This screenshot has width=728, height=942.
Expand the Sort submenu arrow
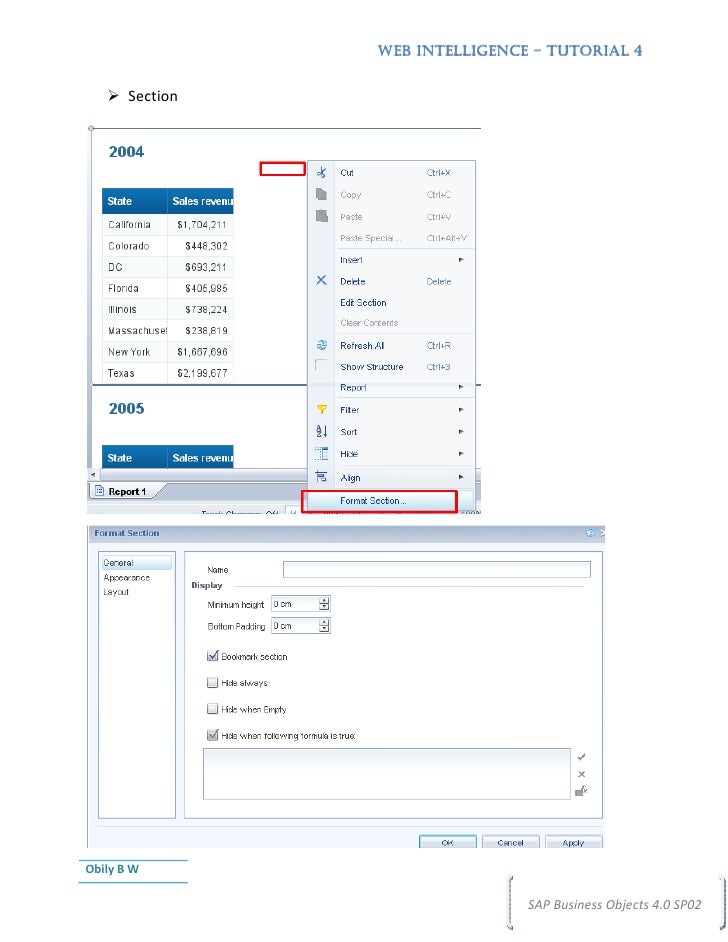461,431
